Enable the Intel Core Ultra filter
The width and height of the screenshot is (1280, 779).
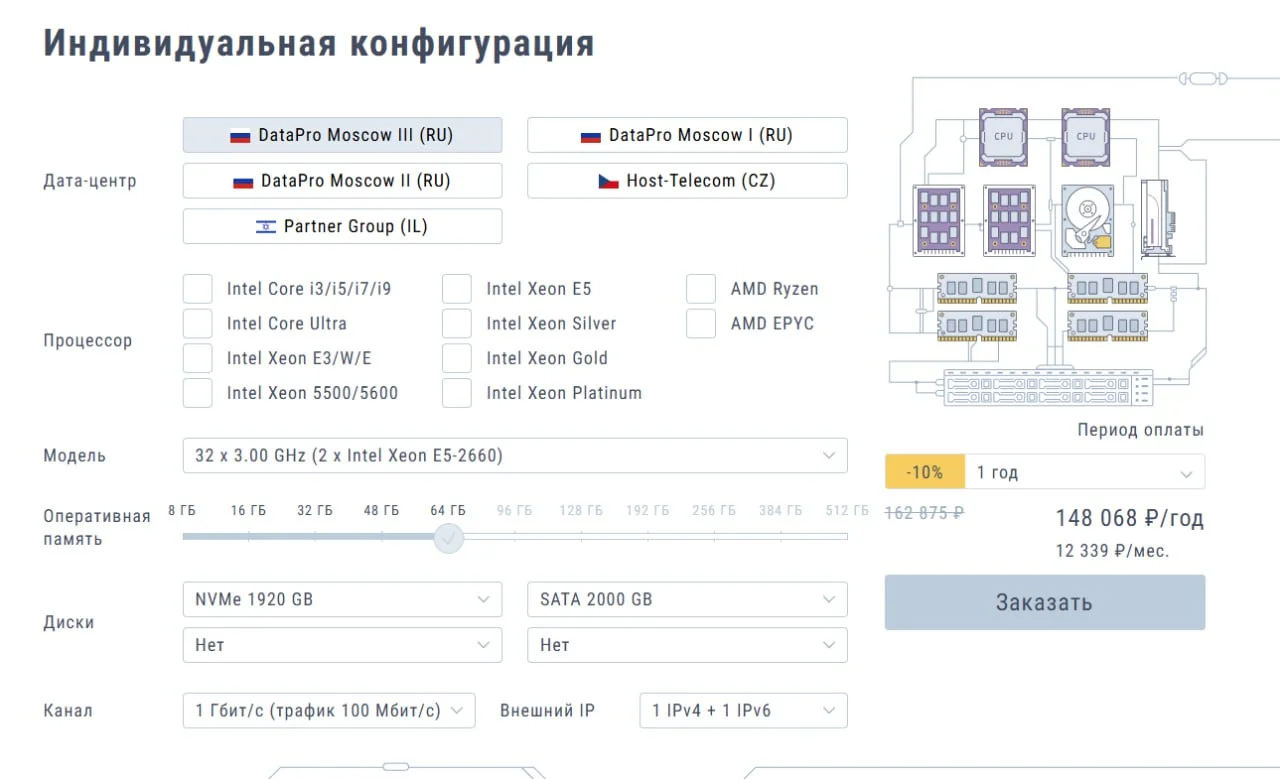(198, 323)
